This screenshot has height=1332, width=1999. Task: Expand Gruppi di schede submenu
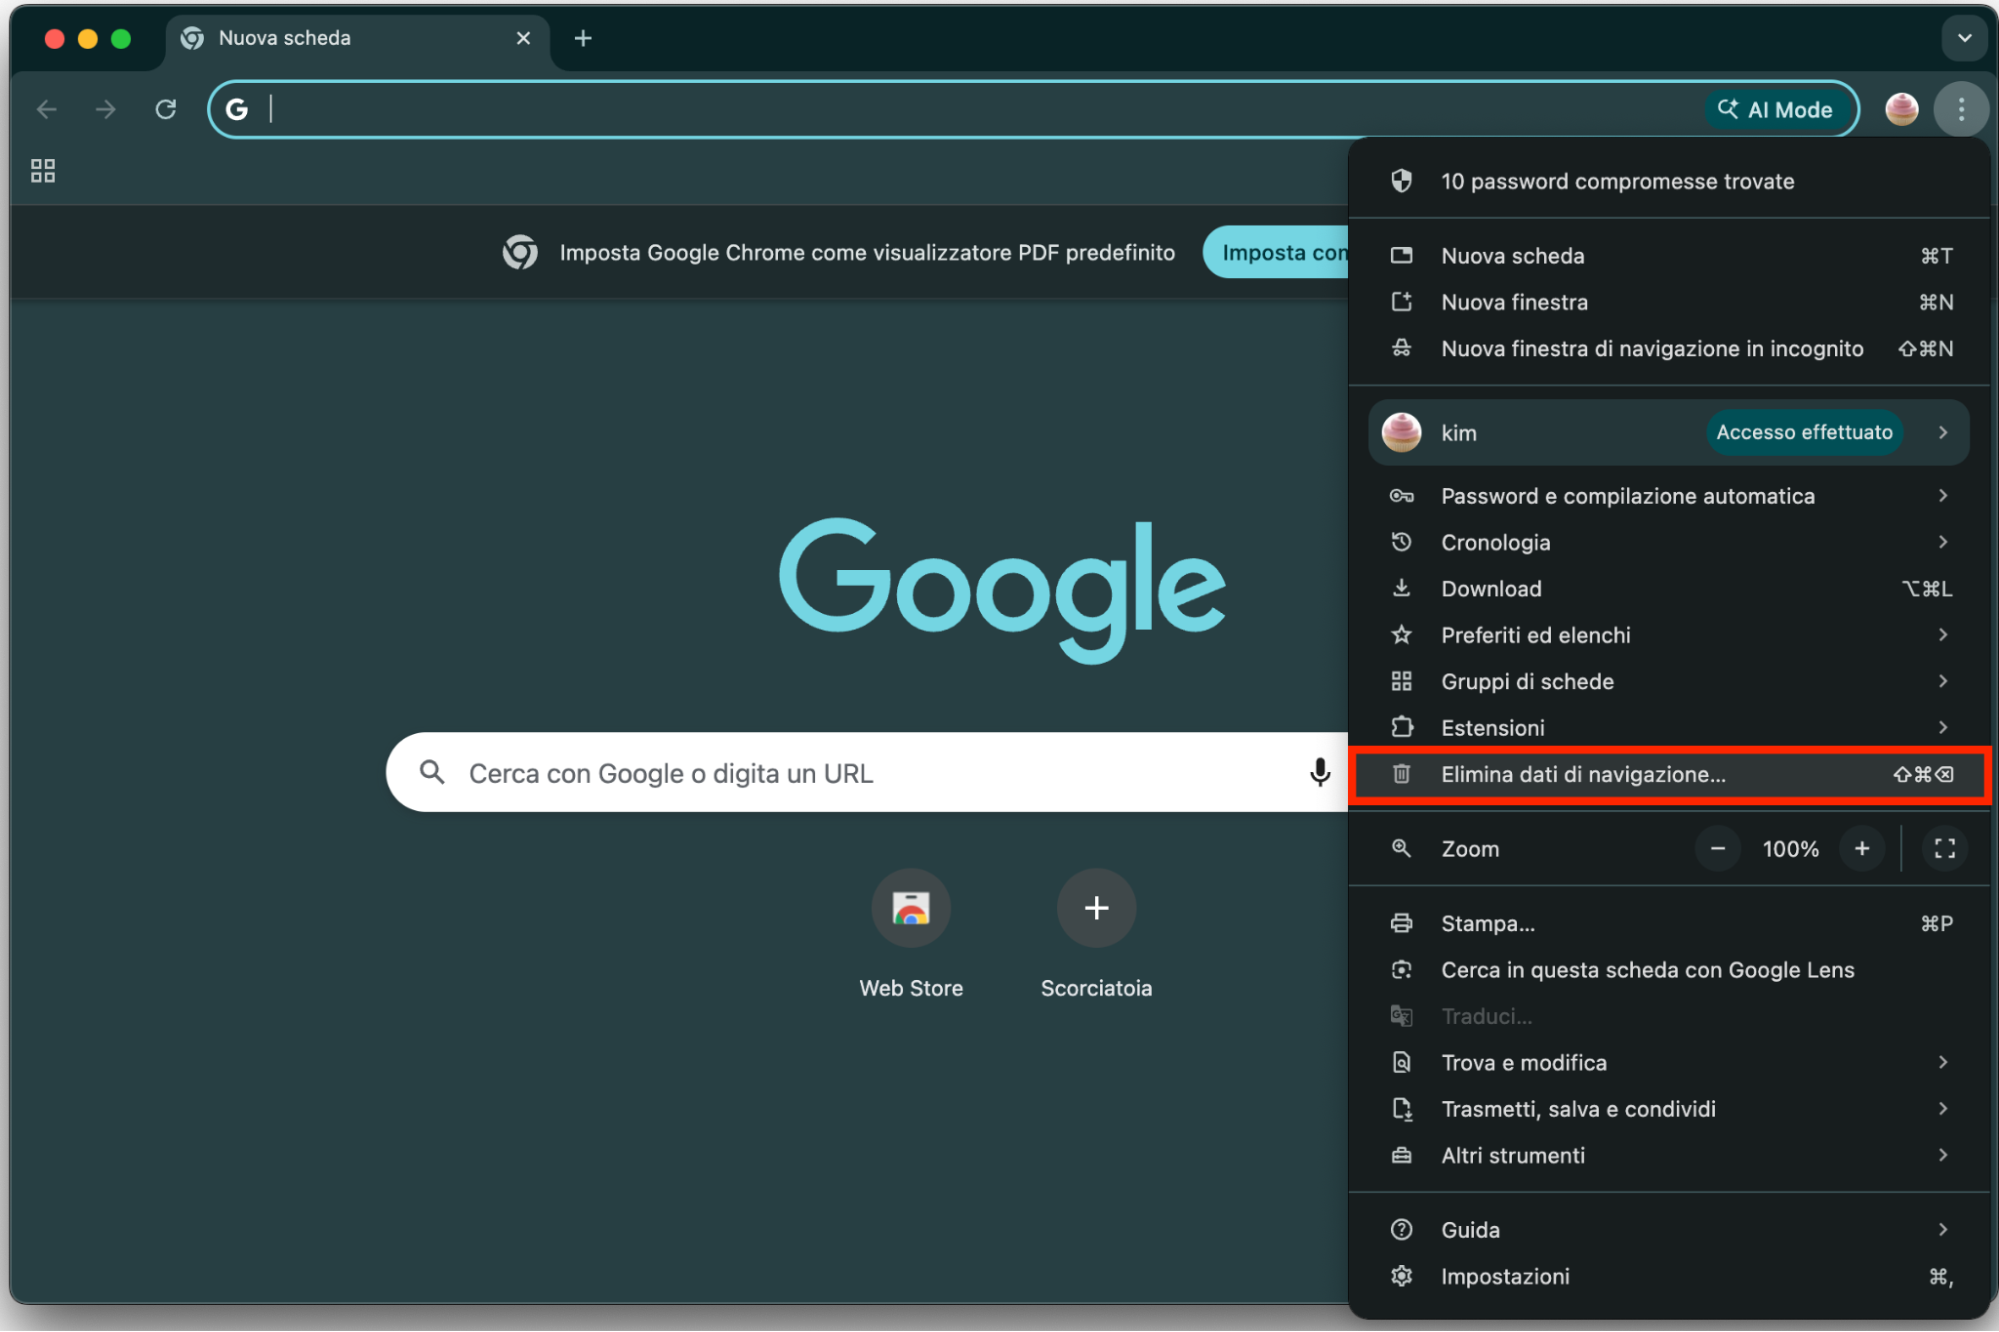1668,681
